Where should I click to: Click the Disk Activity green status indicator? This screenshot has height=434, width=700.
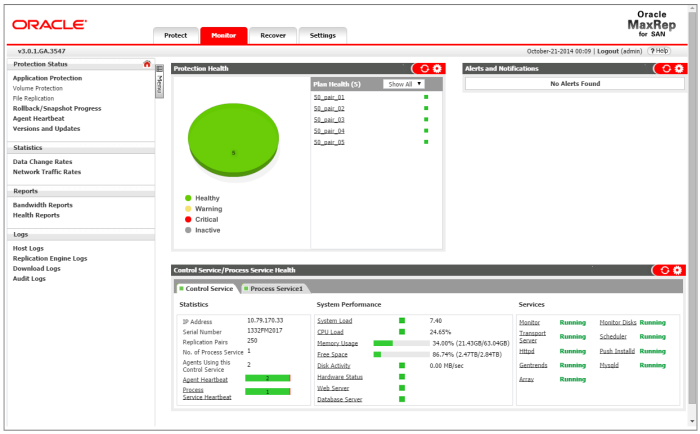(402, 365)
